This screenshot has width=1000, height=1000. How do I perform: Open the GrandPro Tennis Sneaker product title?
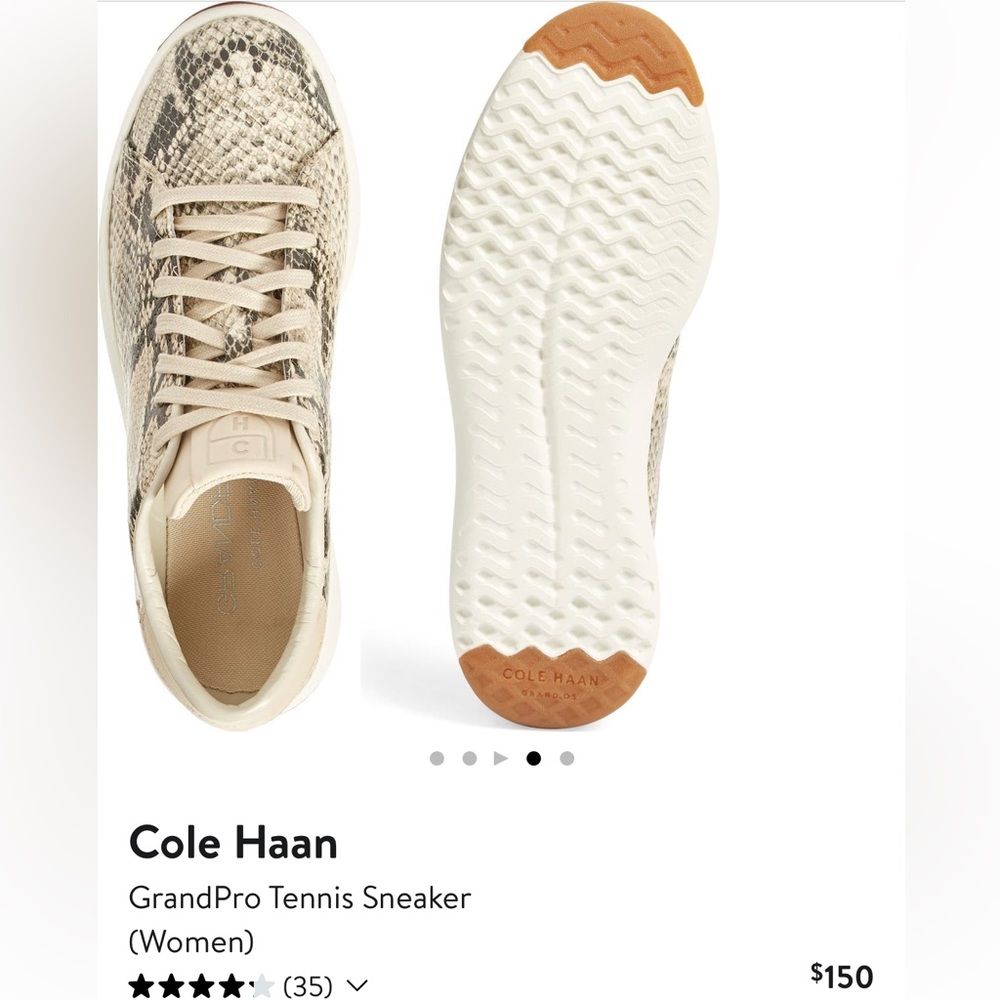click(x=300, y=898)
